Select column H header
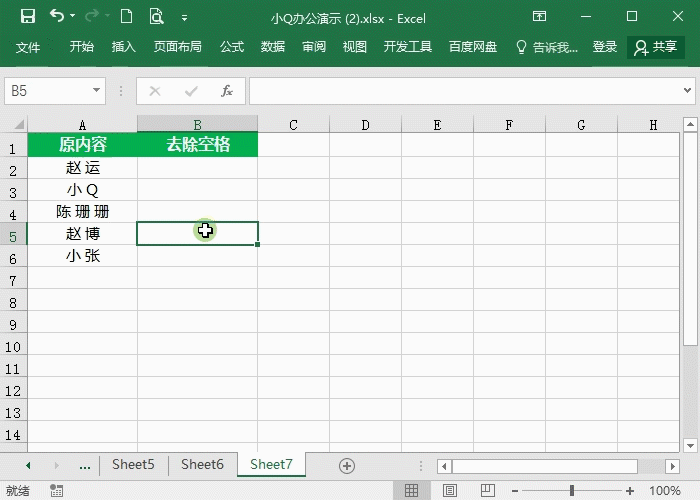Viewport: 700px width, 500px height. pyautogui.click(x=653, y=125)
